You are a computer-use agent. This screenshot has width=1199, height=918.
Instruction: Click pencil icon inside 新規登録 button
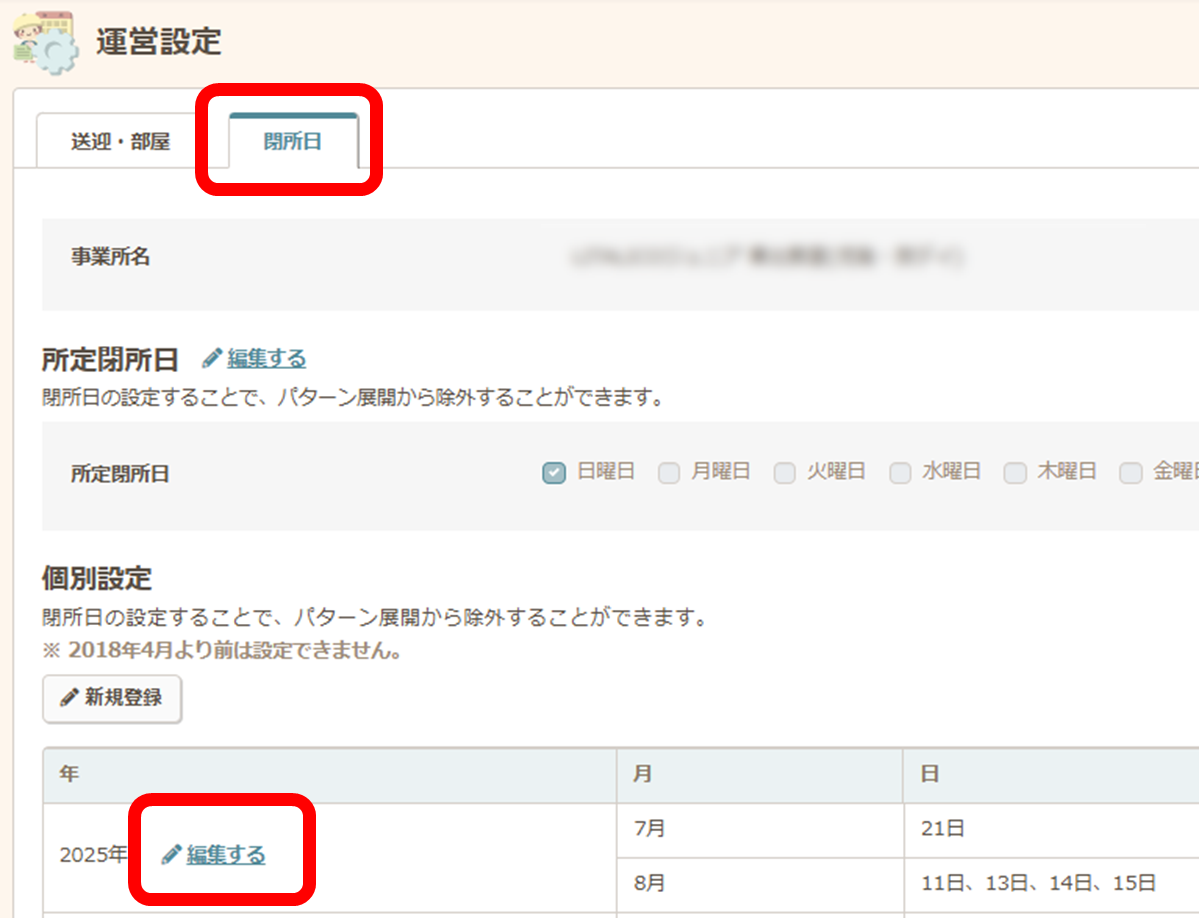(x=69, y=698)
